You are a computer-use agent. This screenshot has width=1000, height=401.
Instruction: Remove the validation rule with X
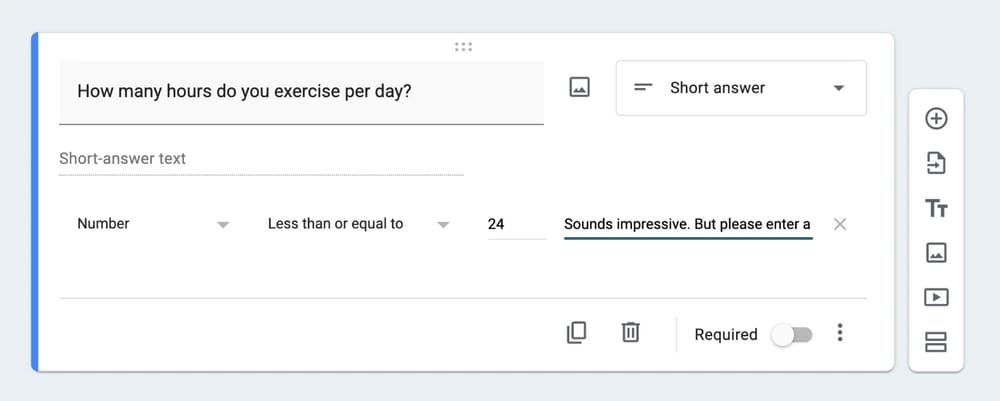[x=840, y=224]
